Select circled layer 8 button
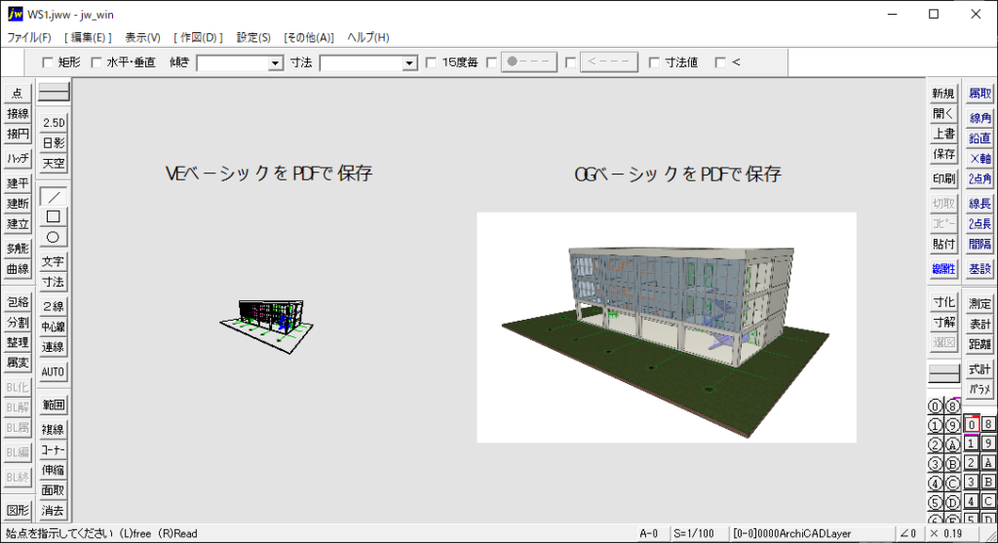The width and height of the screenshot is (998, 543). click(x=952, y=406)
